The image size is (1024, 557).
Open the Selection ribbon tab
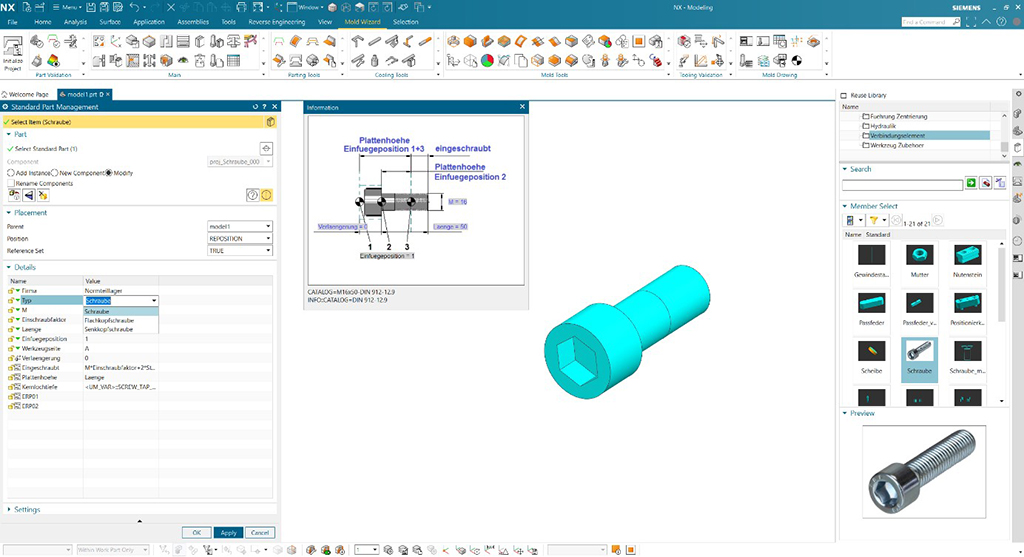(x=406, y=22)
